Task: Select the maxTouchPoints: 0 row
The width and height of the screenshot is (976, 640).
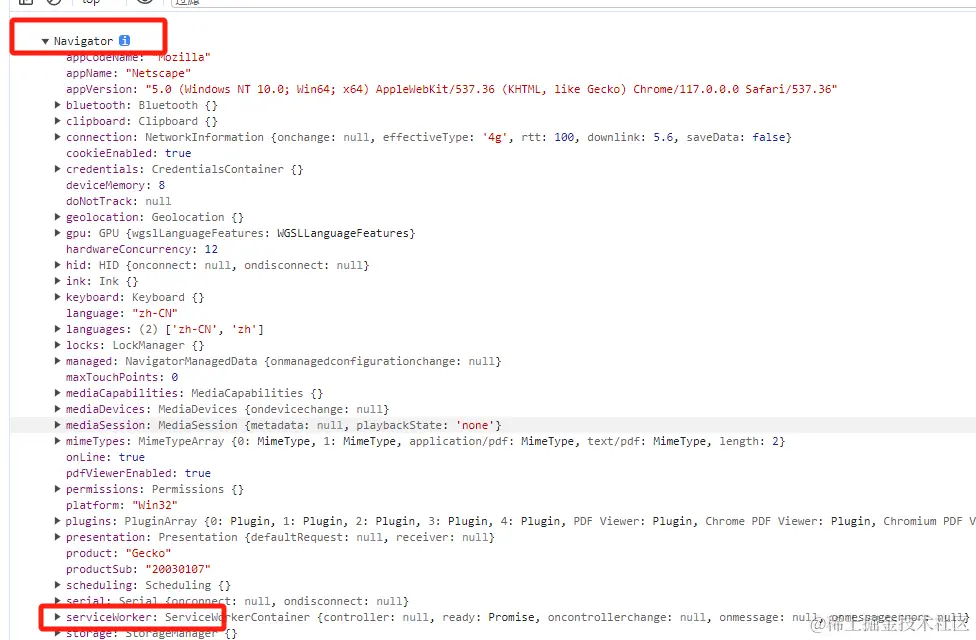Action: (x=122, y=377)
